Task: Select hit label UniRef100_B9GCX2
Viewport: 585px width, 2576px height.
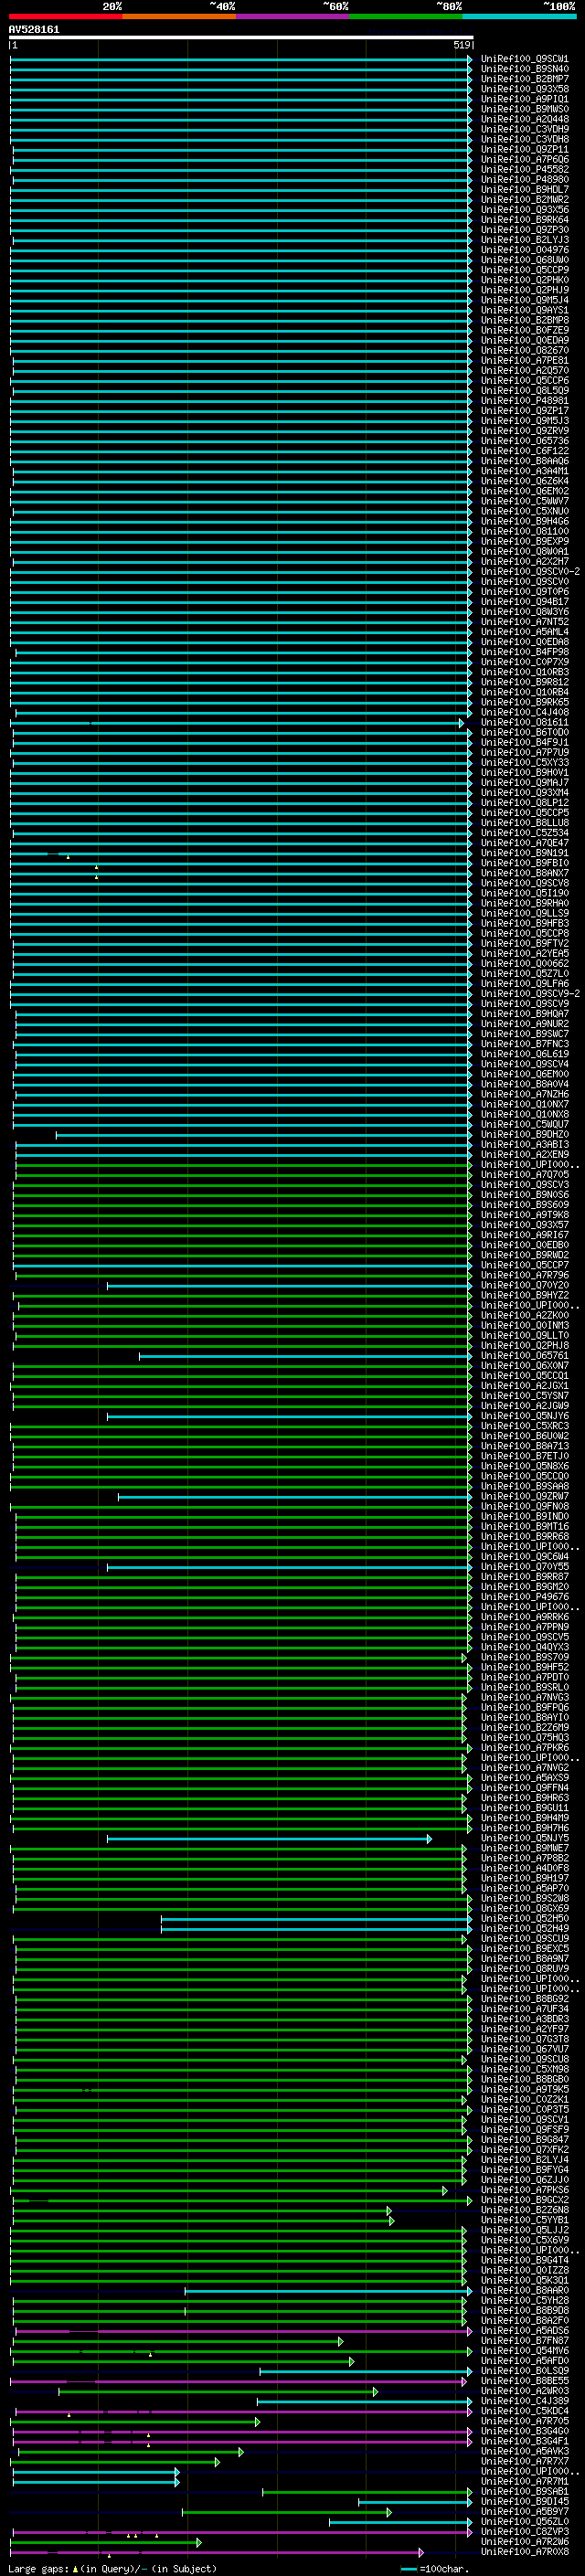Action: [524, 2200]
